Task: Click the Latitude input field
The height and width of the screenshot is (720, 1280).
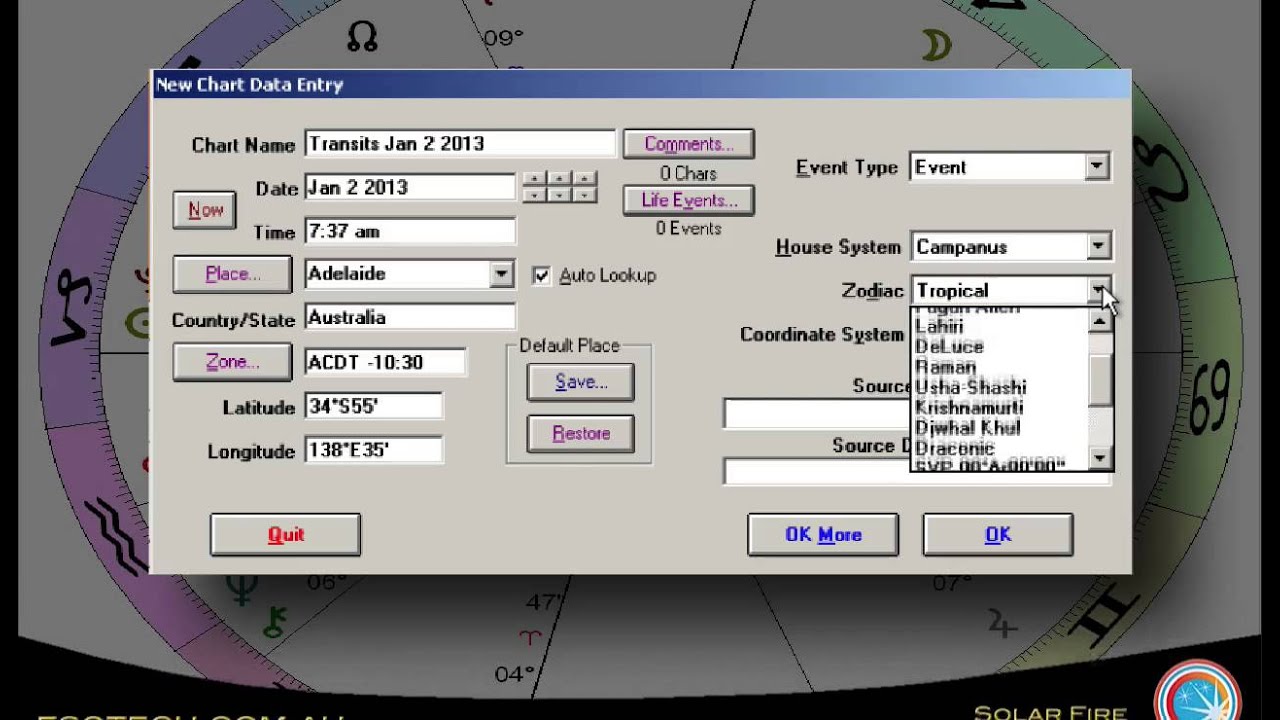Action: (x=373, y=407)
